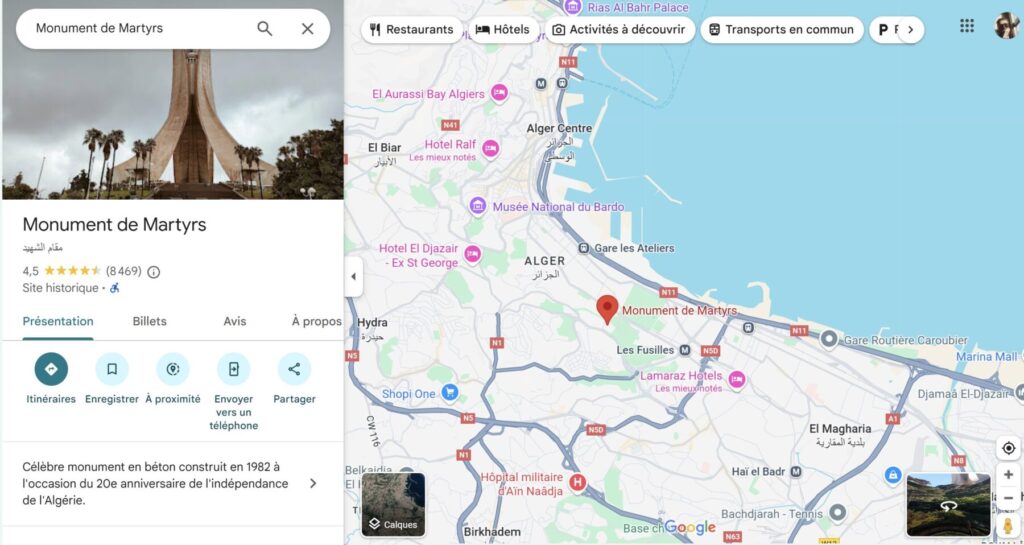Show more category chips arrow
1024x545 pixels.
(911, 29)
